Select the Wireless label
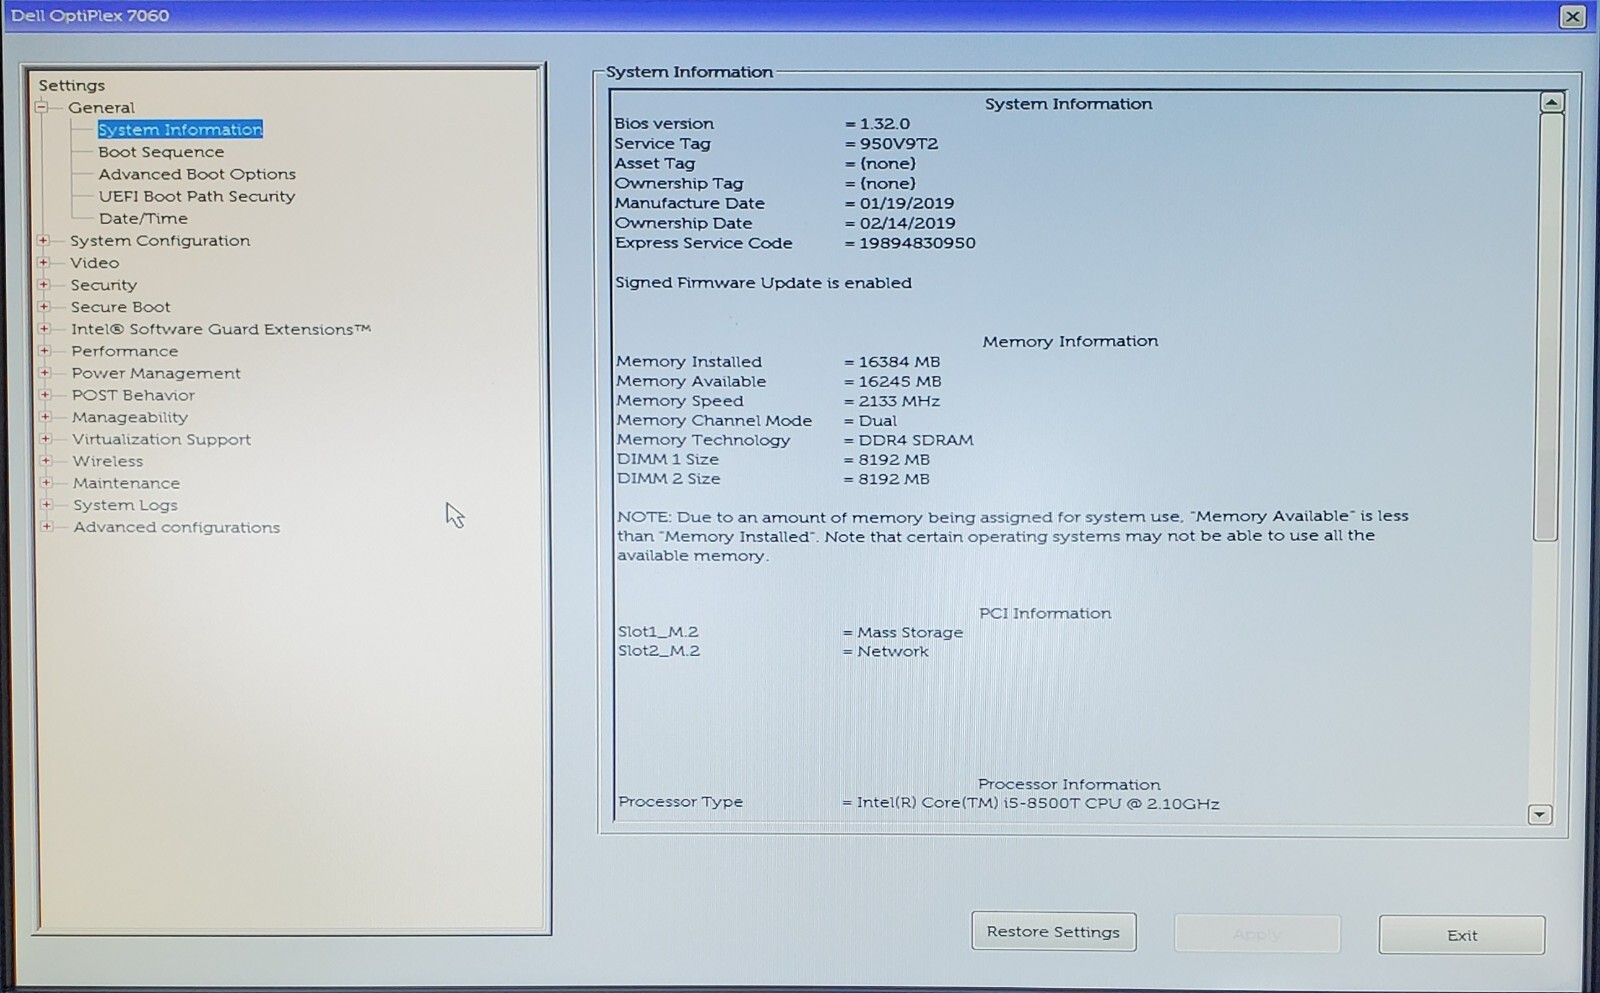This screenshot has height=993, width=1600. [x=107, y=461]
